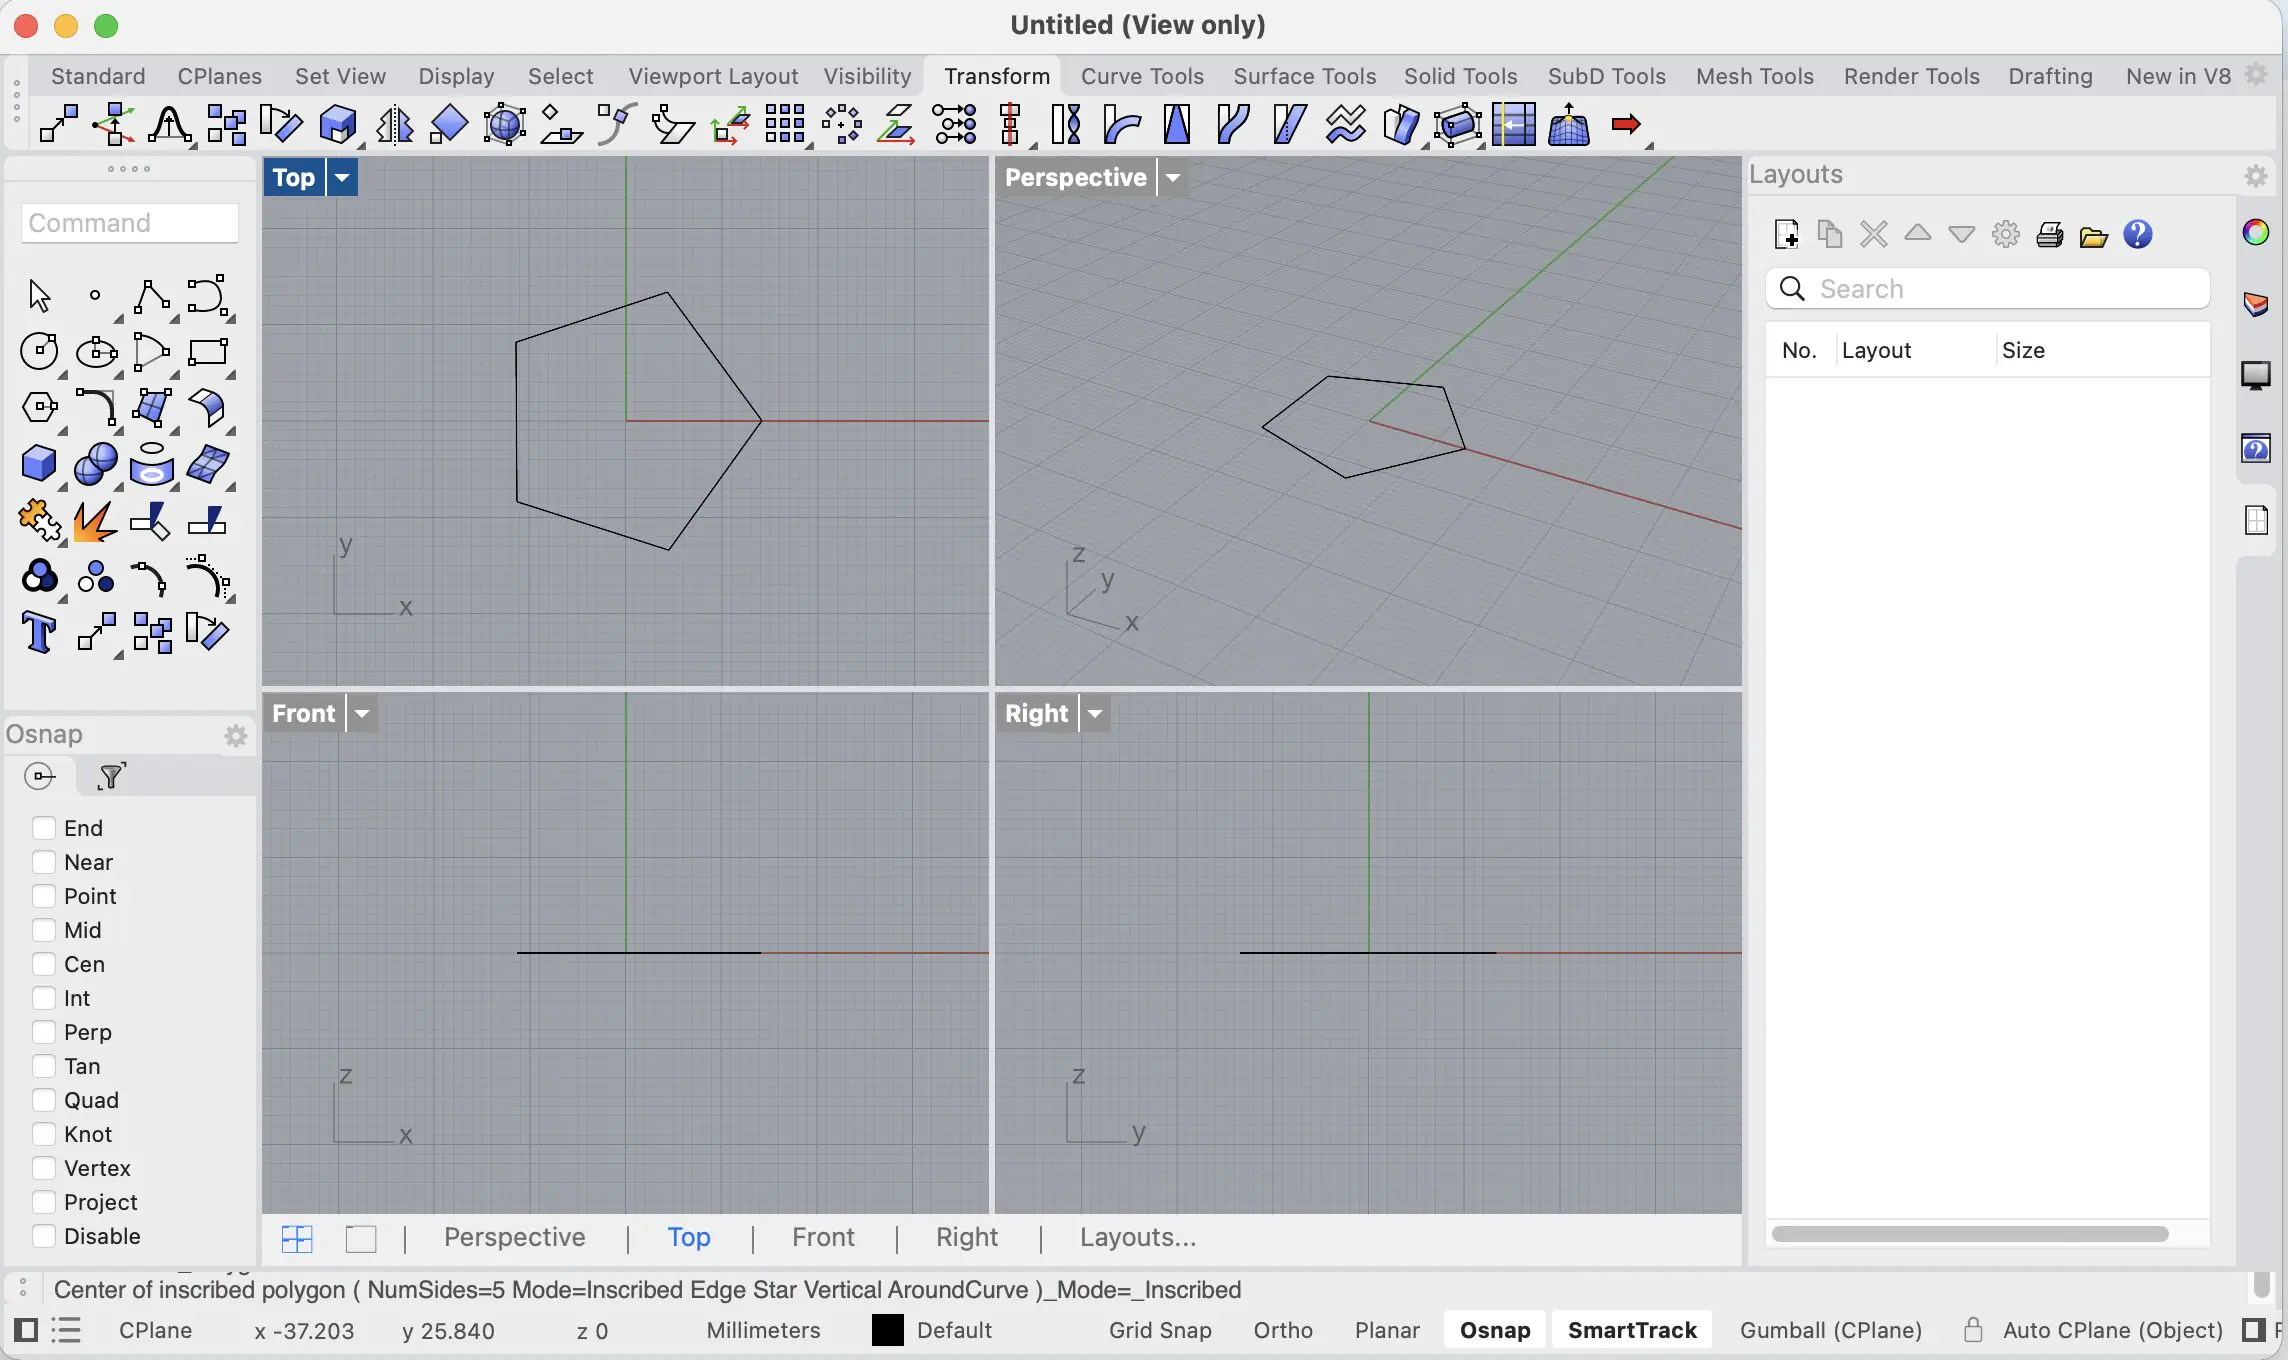2288x1360 pixels.
Task: Switch to the Front viewport via bottom bar
Action: coord(822,1237)
